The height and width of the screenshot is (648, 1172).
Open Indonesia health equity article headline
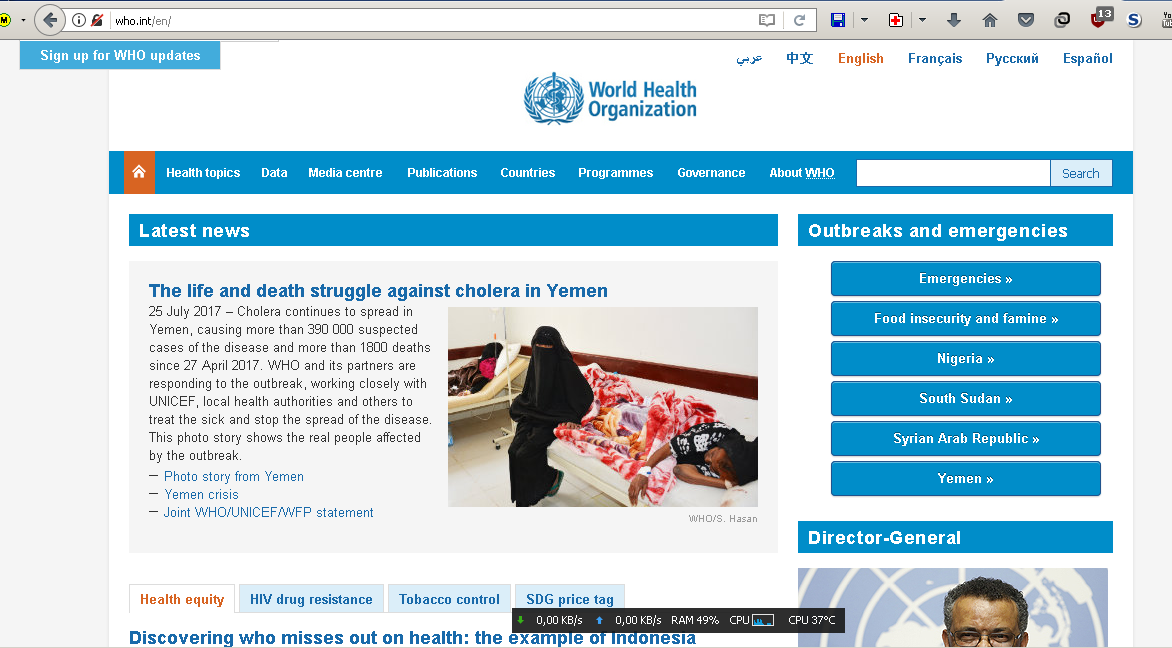[x=412, y=638]
